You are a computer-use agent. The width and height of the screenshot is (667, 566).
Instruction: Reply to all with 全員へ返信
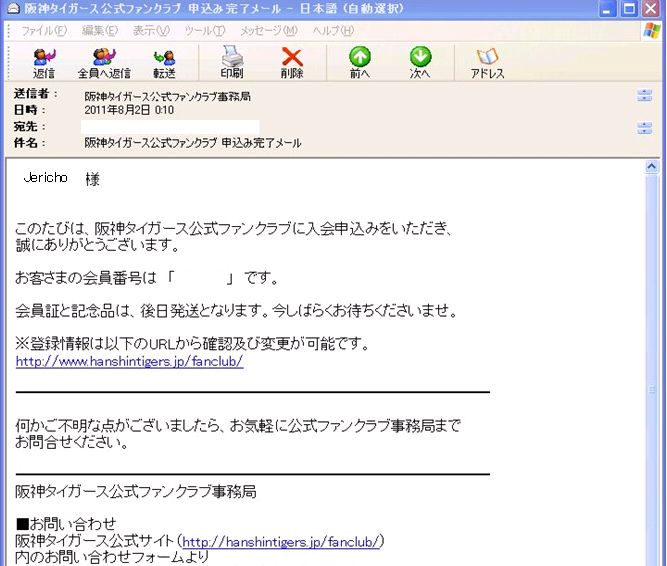[104, 63]
